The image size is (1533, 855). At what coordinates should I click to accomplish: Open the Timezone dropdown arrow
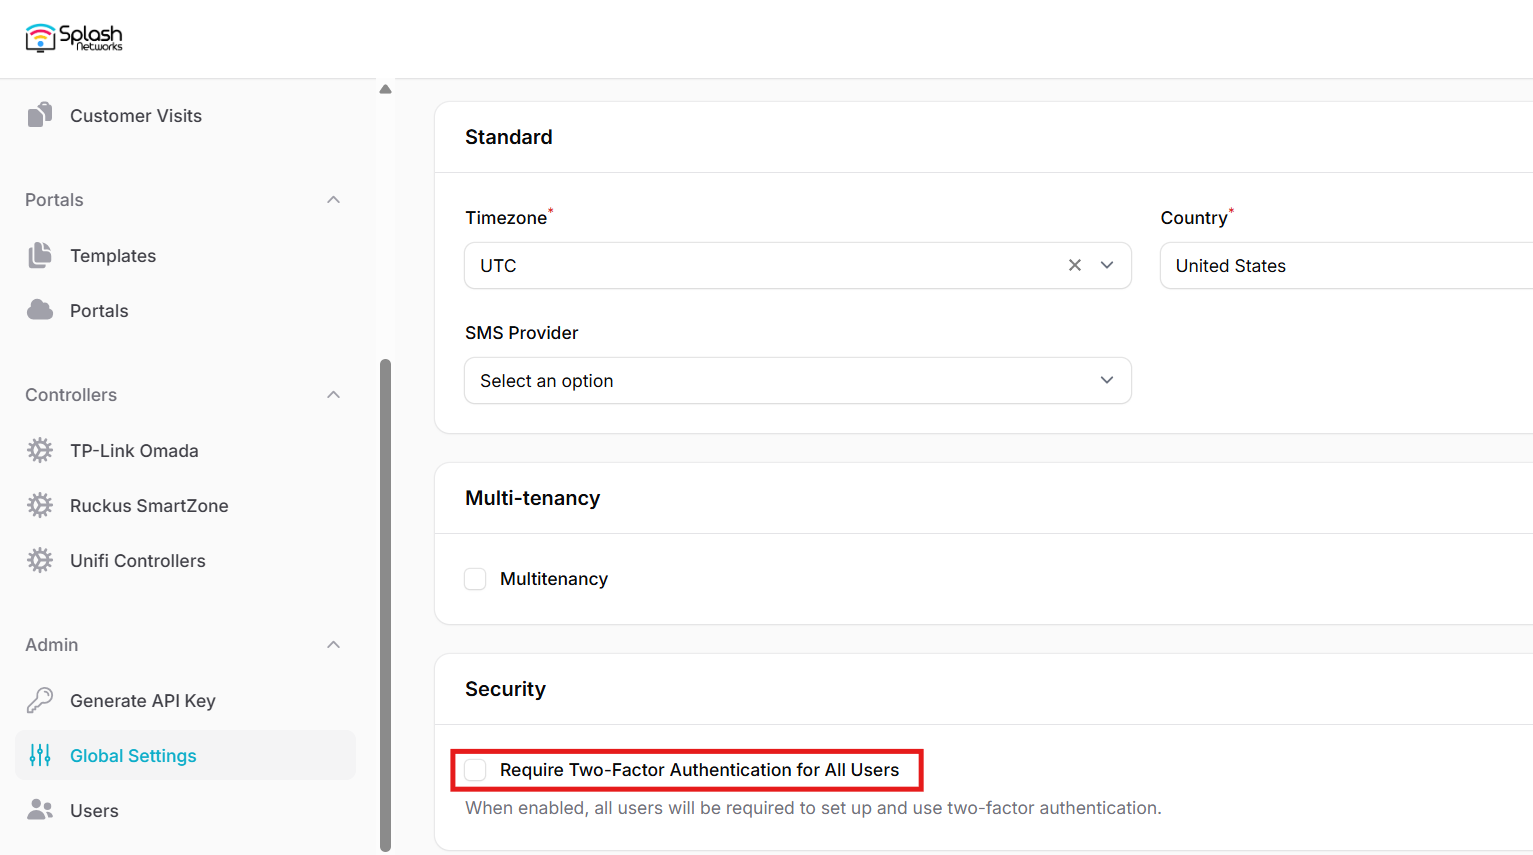point(1107,265)
